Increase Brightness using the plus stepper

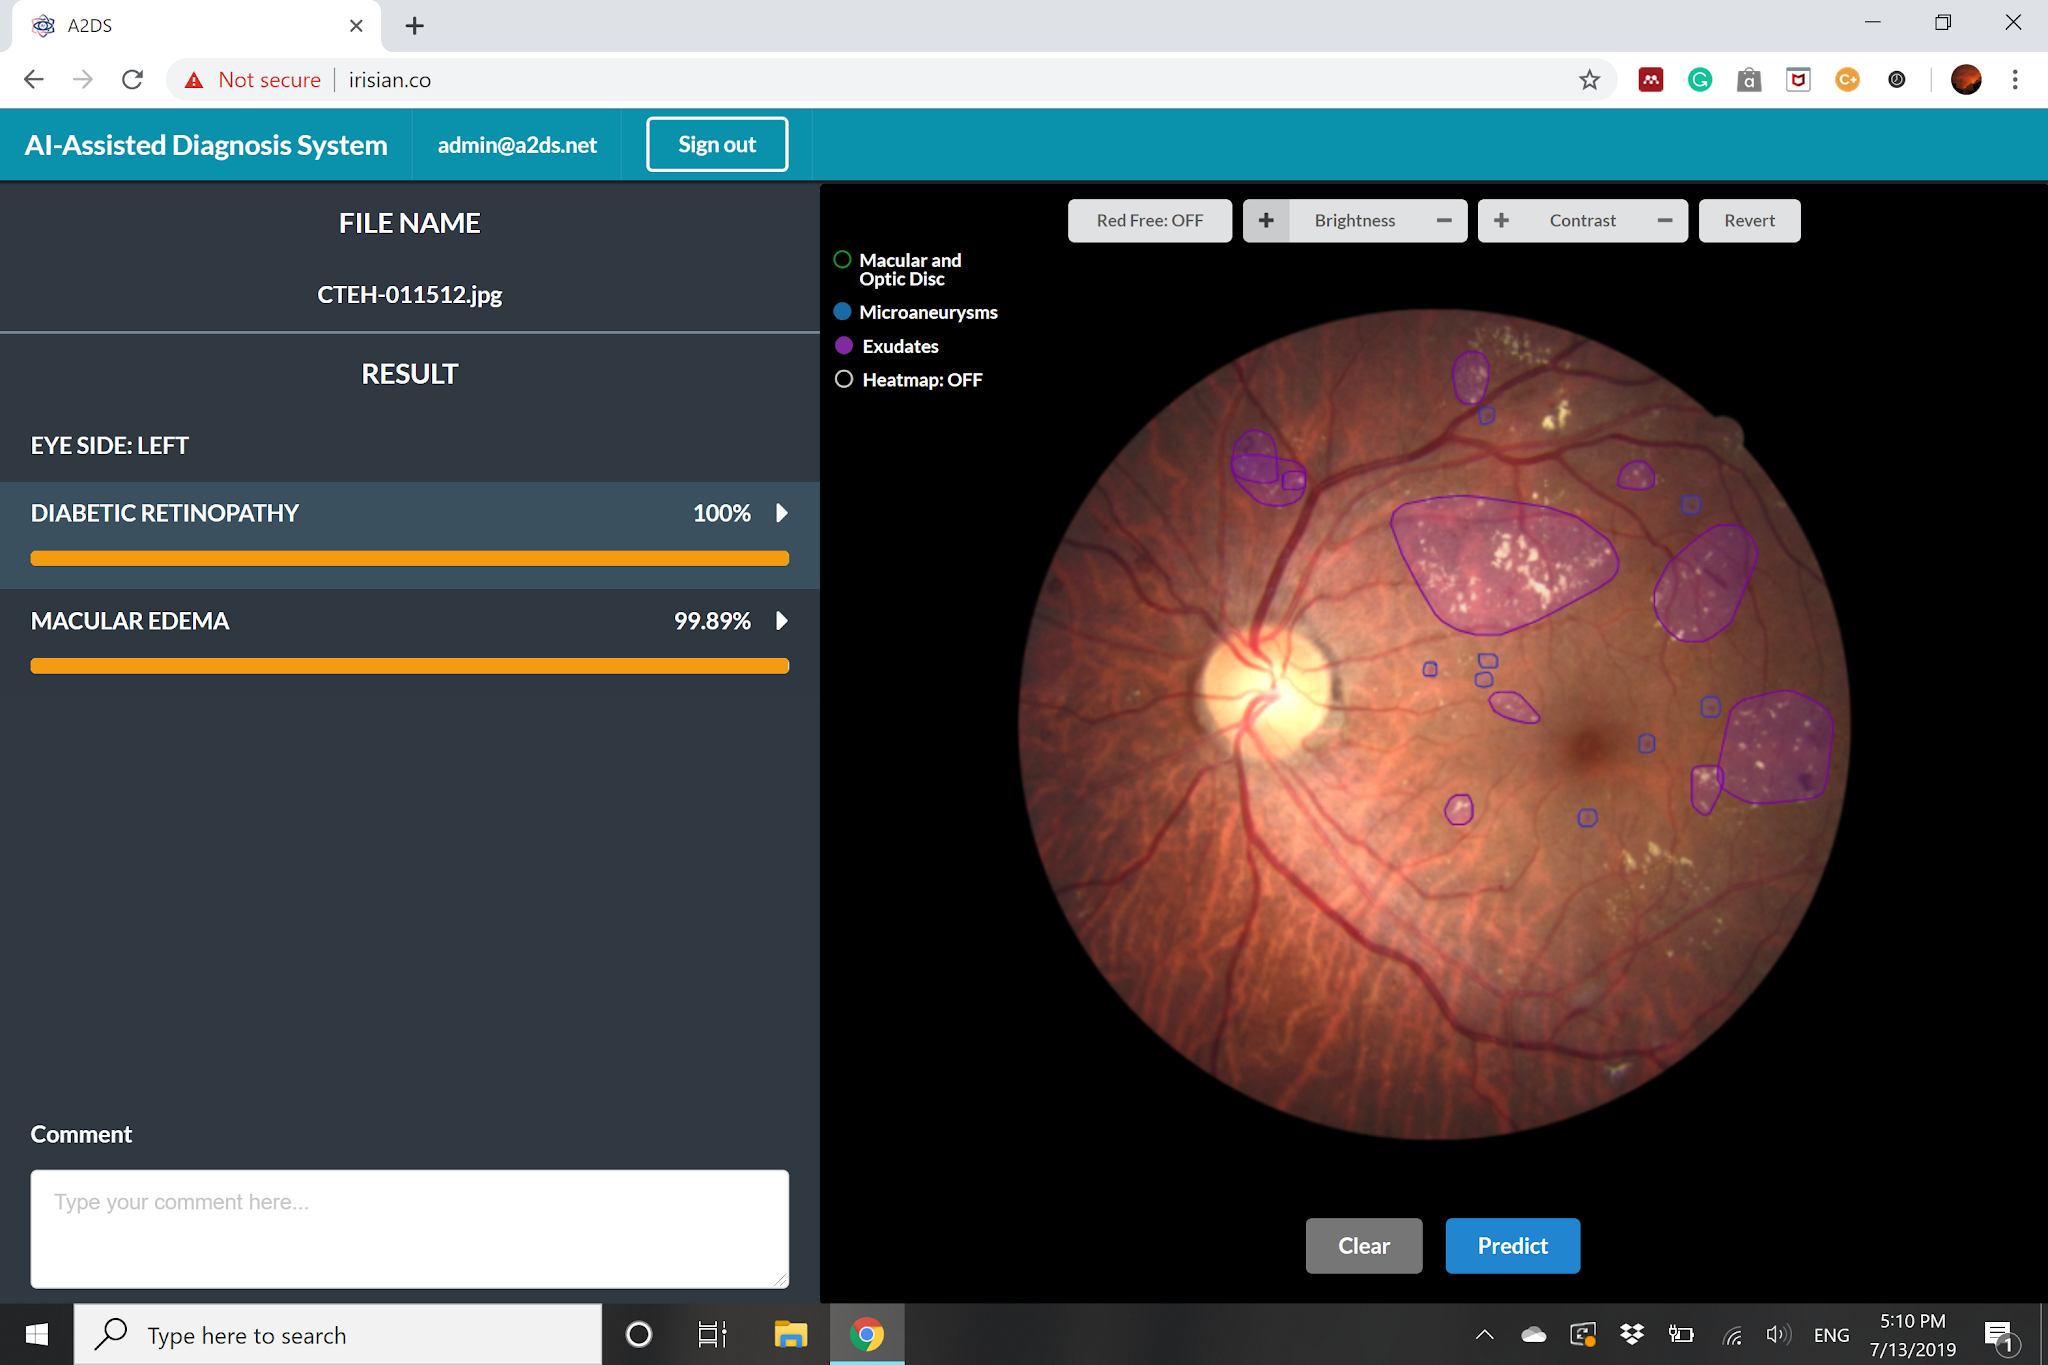pyautogui.click(x=1266, y=220)
